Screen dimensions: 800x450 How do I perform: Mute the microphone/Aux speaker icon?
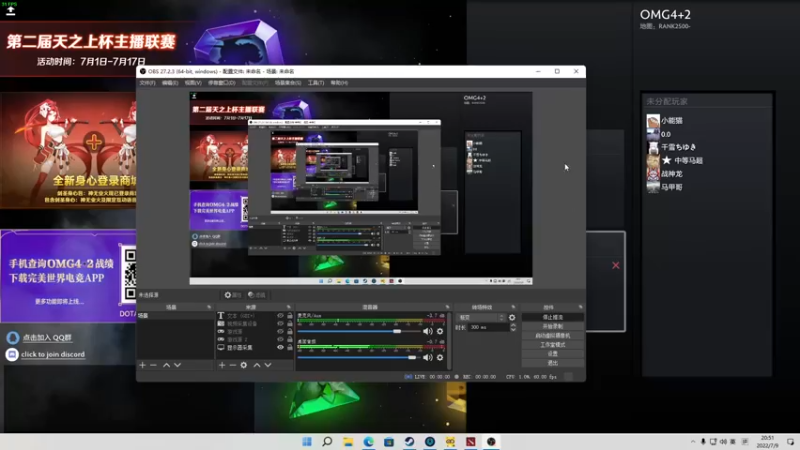(428, 331)
